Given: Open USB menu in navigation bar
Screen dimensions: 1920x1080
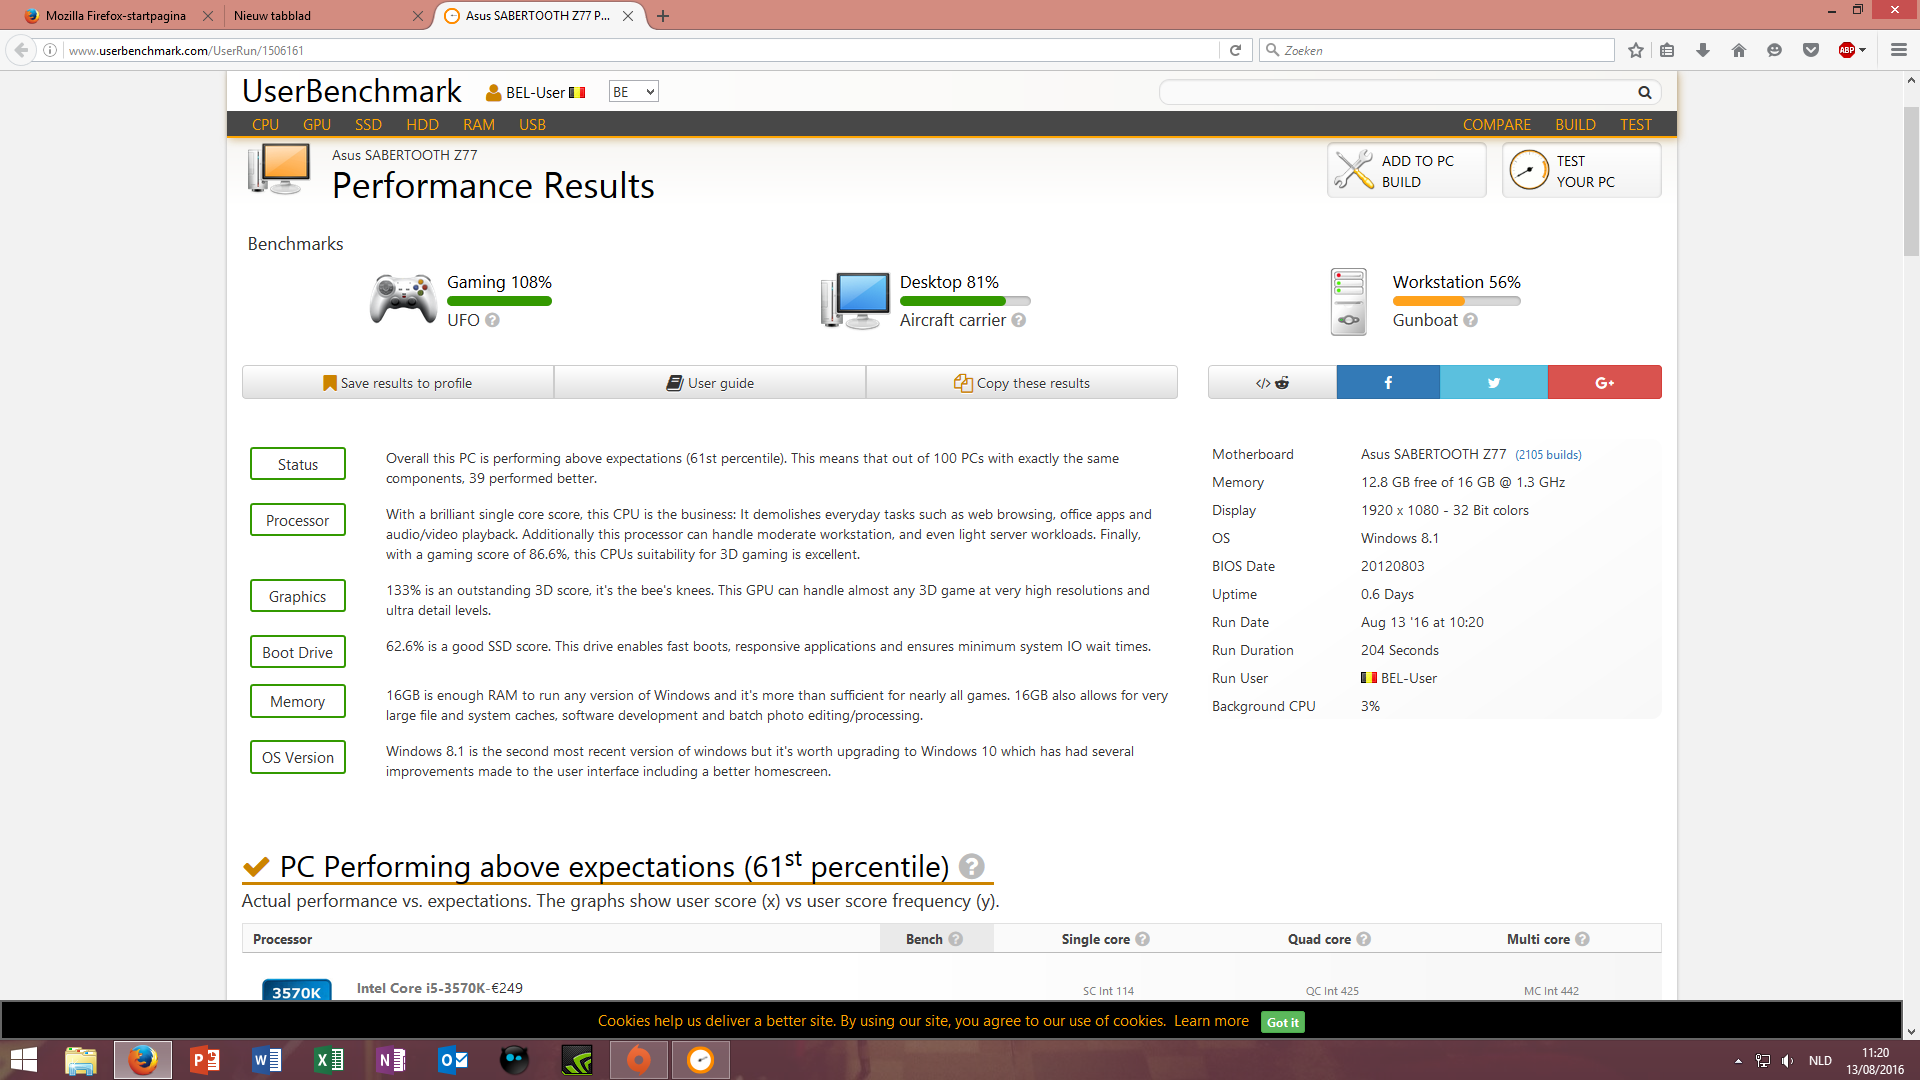Looking at the screenshot, I should [x=532, y=124].
